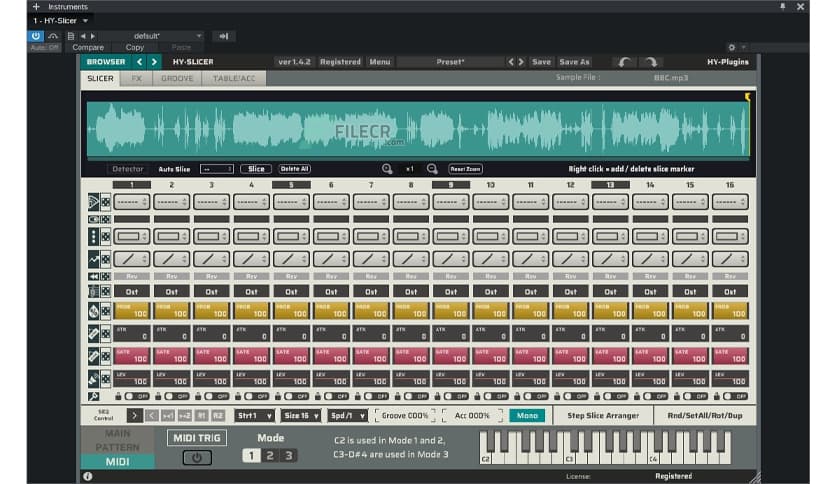836x484 pixels.
Task: Click the probability percent row icon
Action: 94,311
